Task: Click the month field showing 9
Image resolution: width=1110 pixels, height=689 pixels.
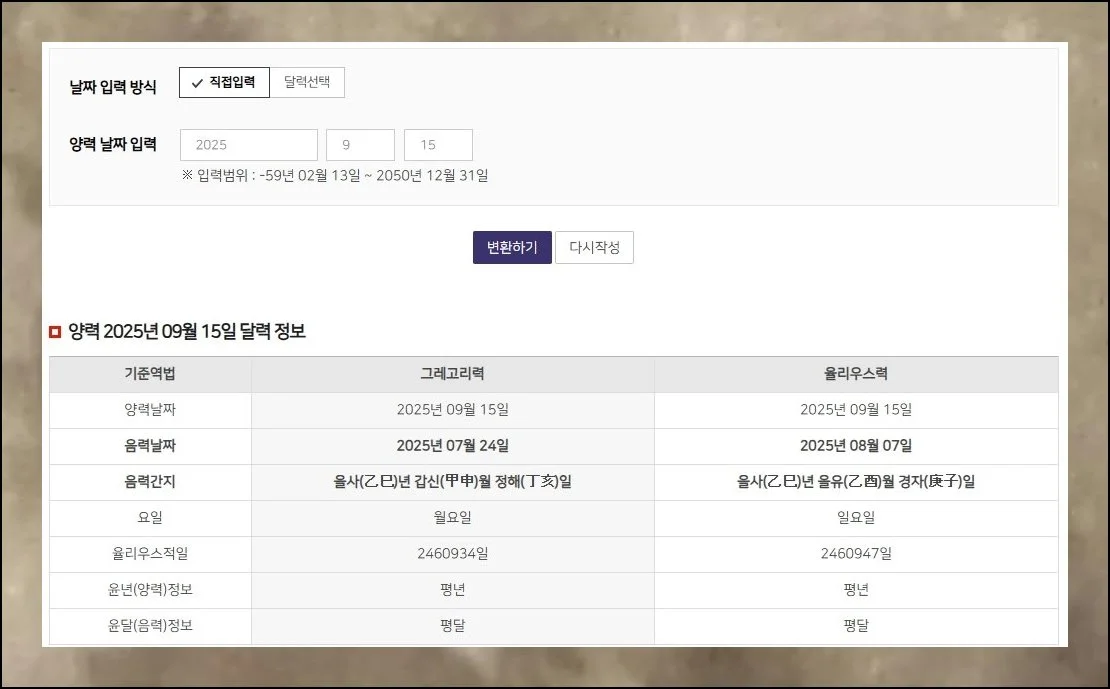Action: click(x=360, y=144)
